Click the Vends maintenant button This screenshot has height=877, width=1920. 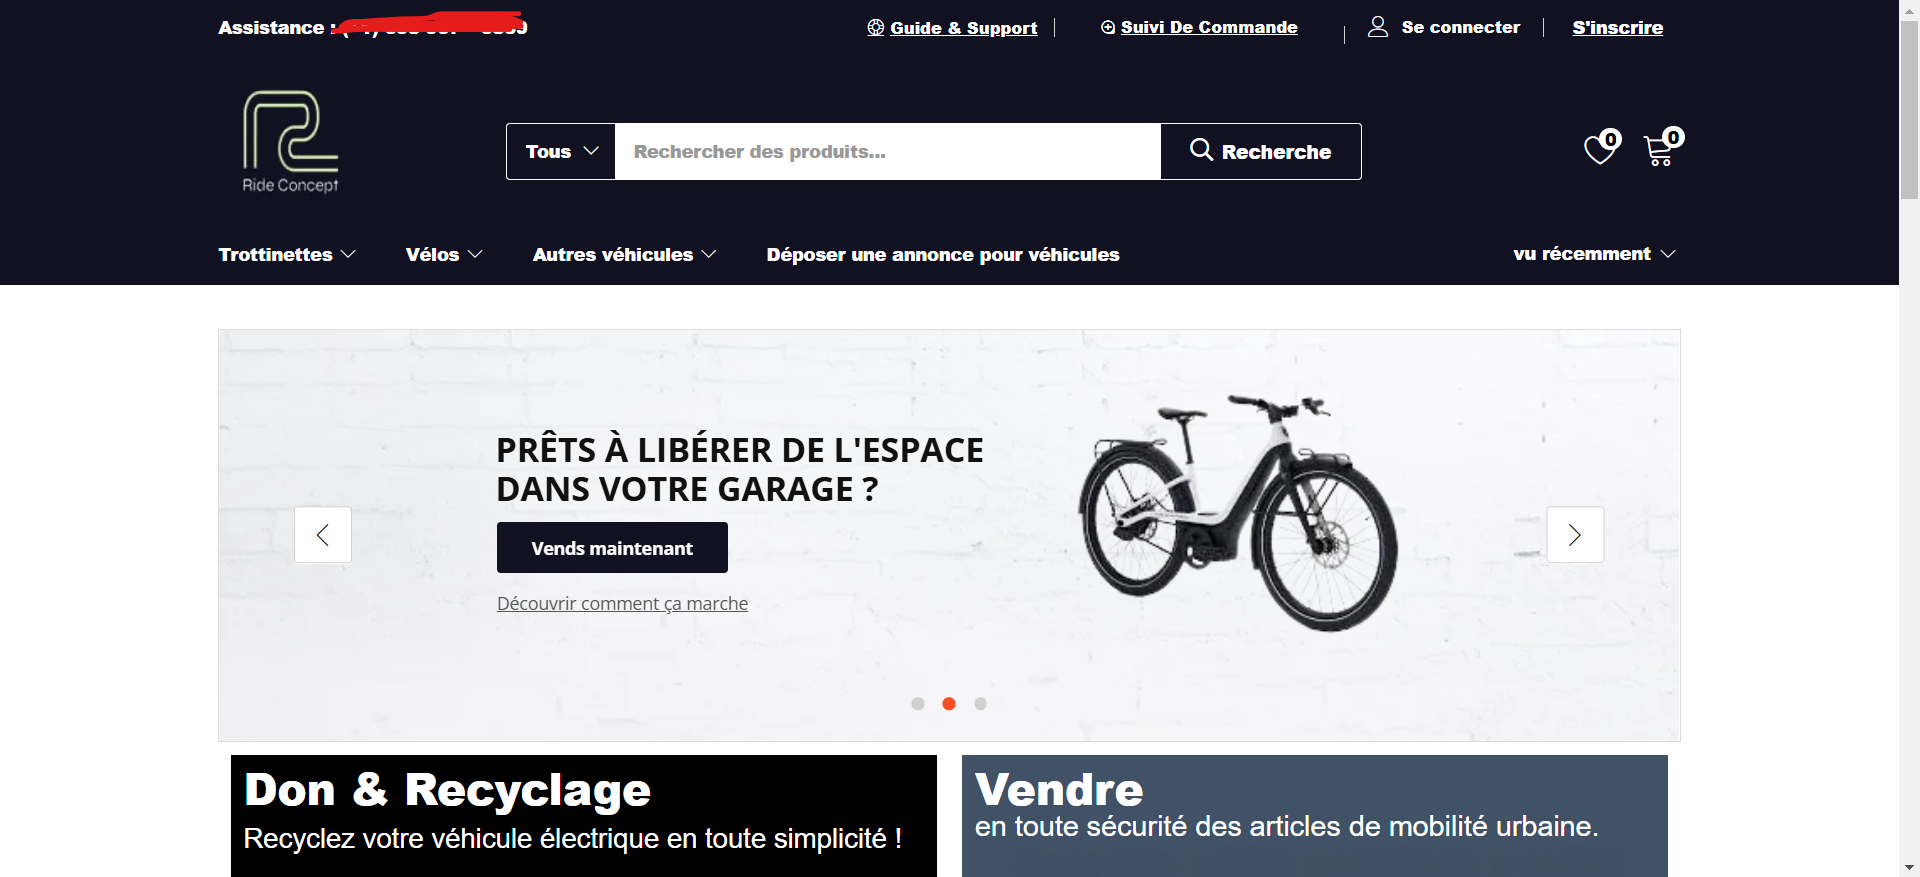tap(612, 548)
